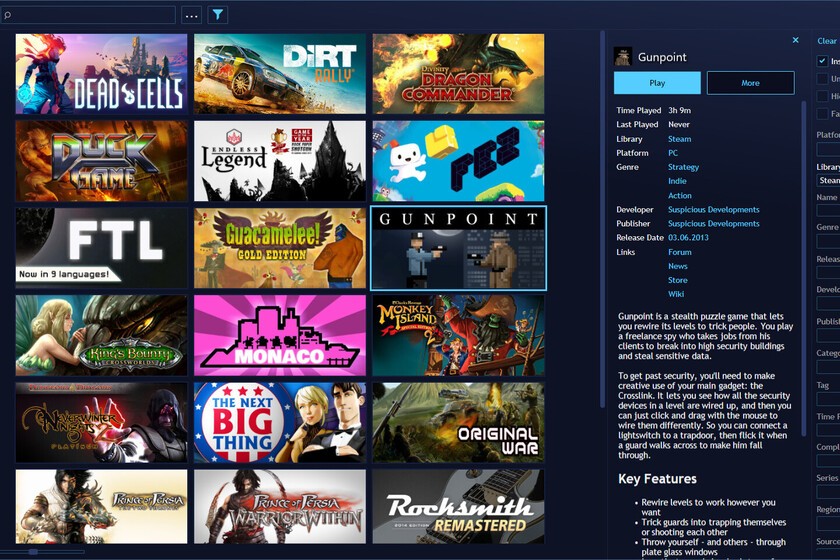840x560 pixels.
Task: Select the Guacamelee! Gold Edition cover
Action: [280, 248]
